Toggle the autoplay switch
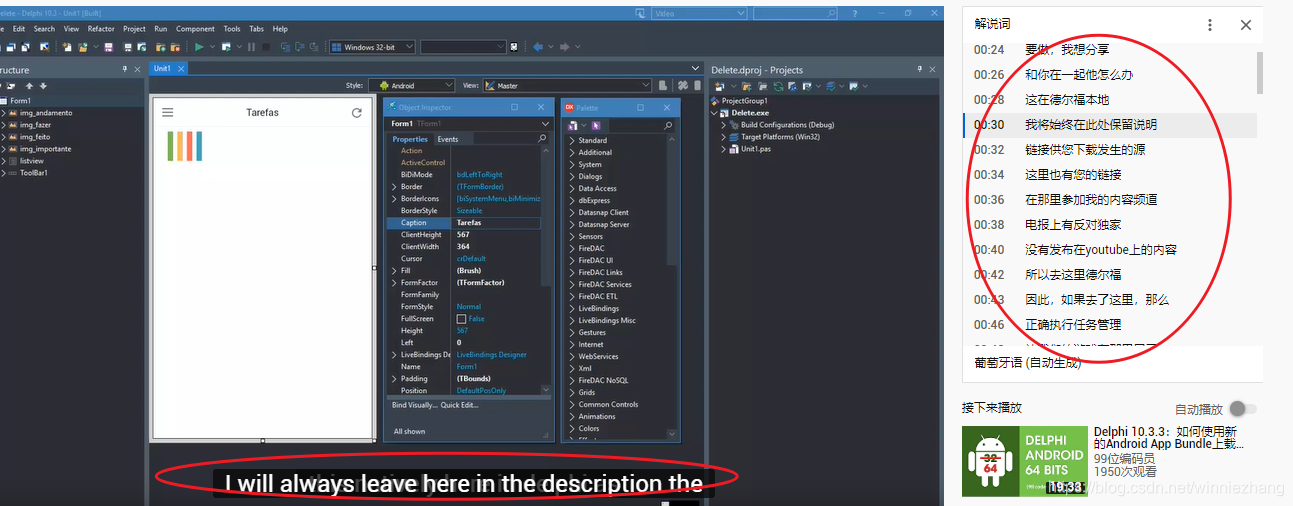Image resolution: width=1293 pixels, height=506 pixels. [1243, 409]
